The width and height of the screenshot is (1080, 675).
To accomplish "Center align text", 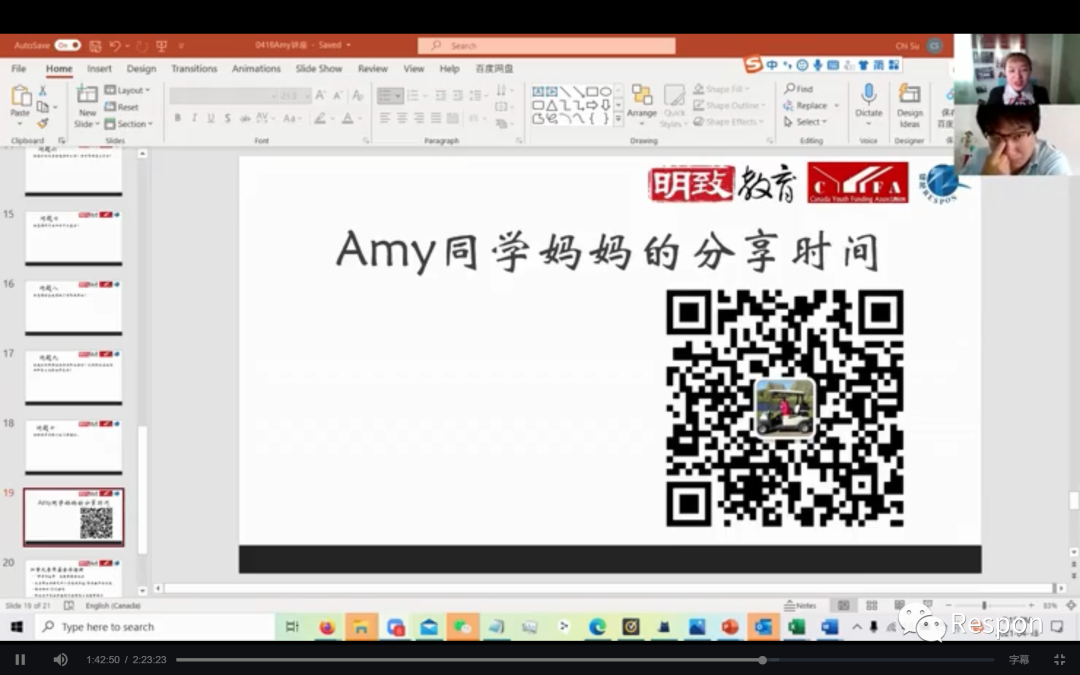I will coord(402,118).
